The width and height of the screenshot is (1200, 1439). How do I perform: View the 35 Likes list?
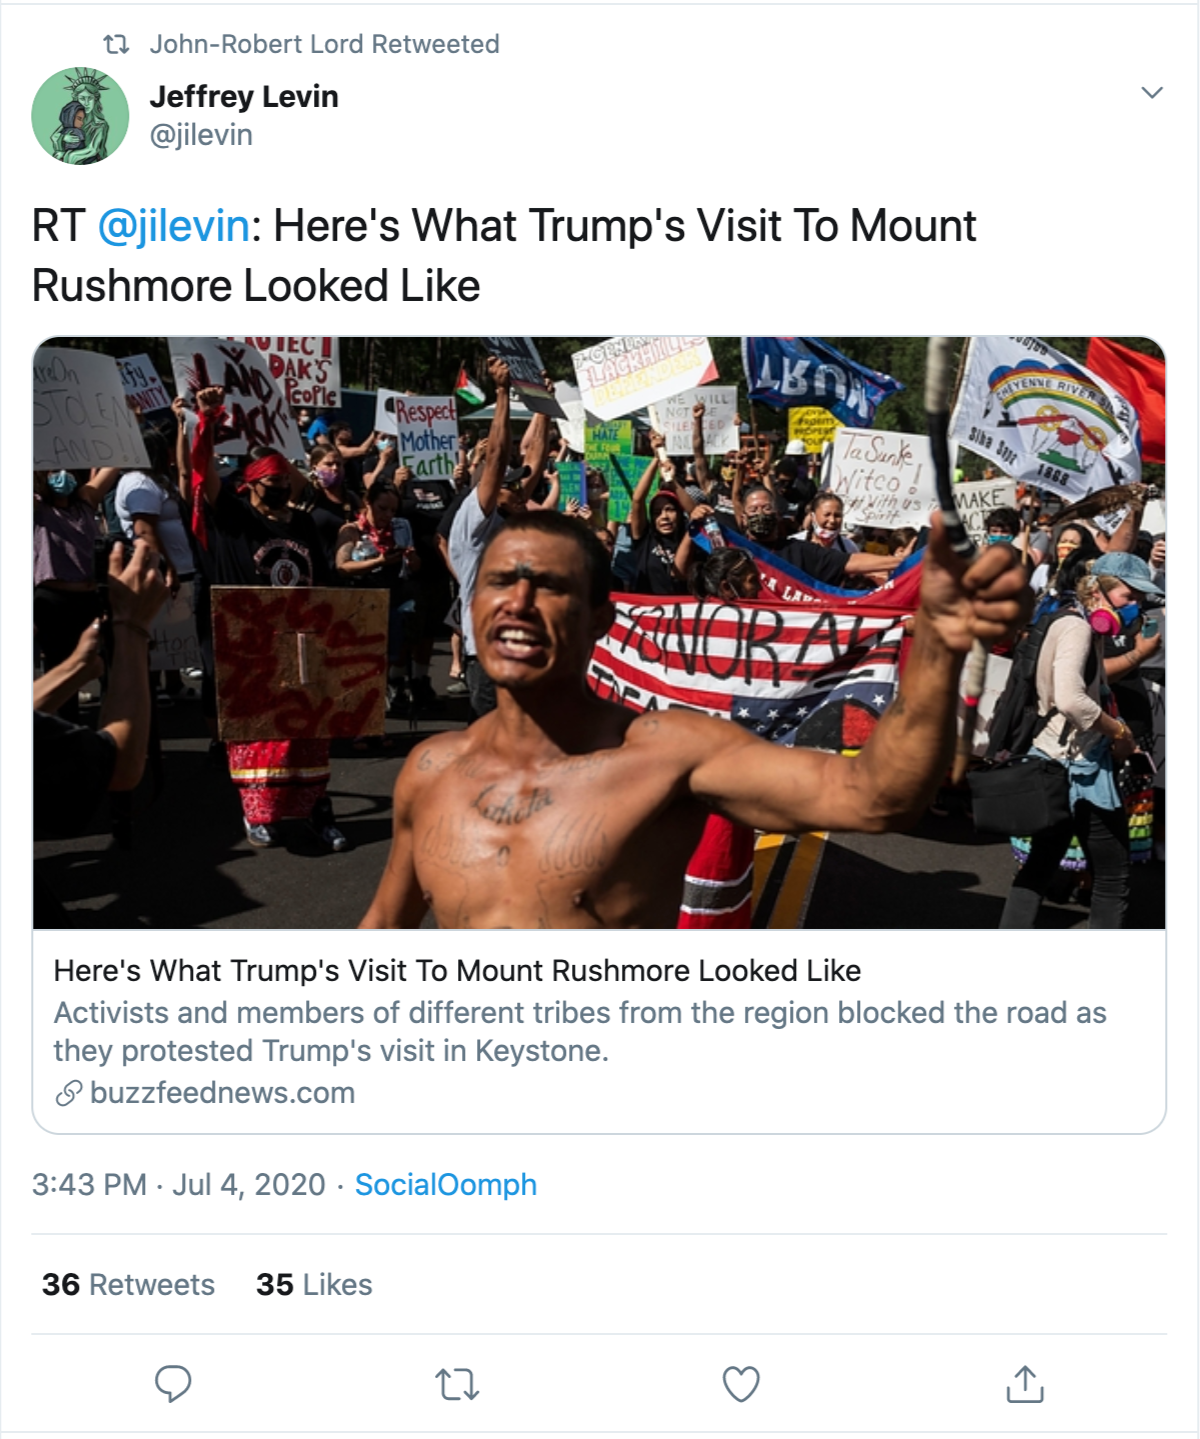[314, 1285]
